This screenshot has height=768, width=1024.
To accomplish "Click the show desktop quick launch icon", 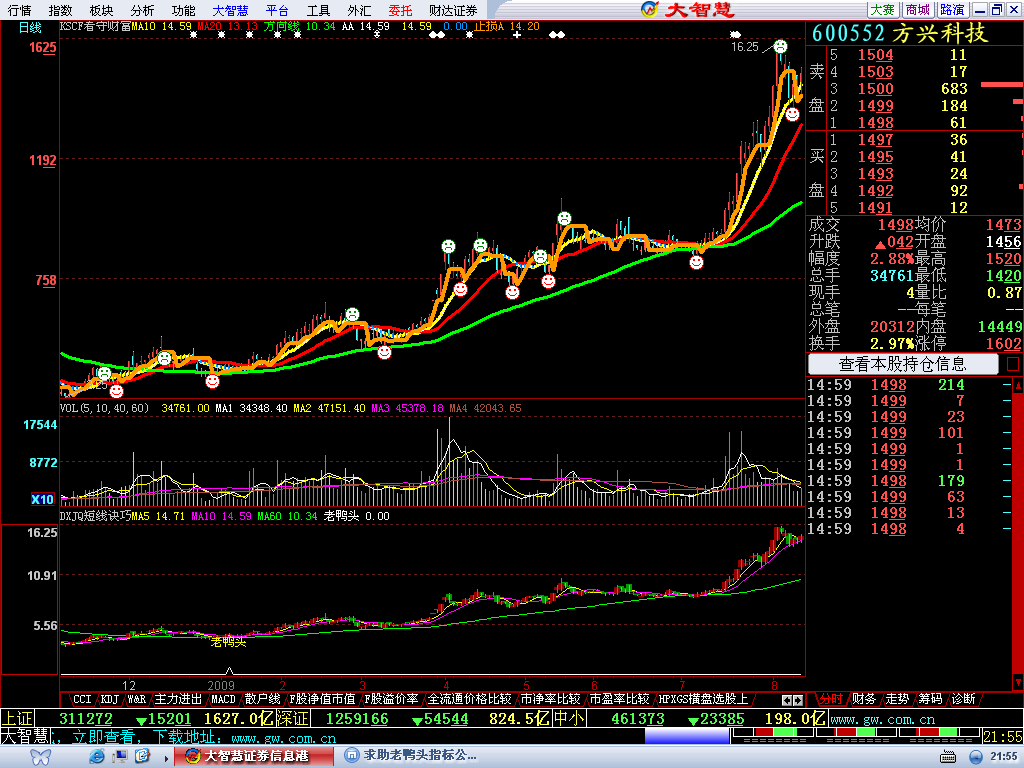I will (120, 756).
